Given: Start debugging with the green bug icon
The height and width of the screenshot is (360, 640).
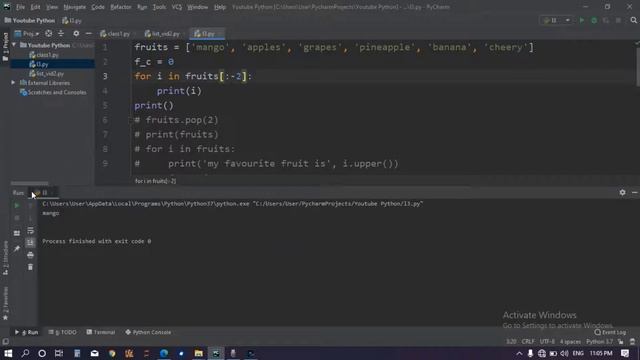Looking at the screenshot, I should pos(594,20).
